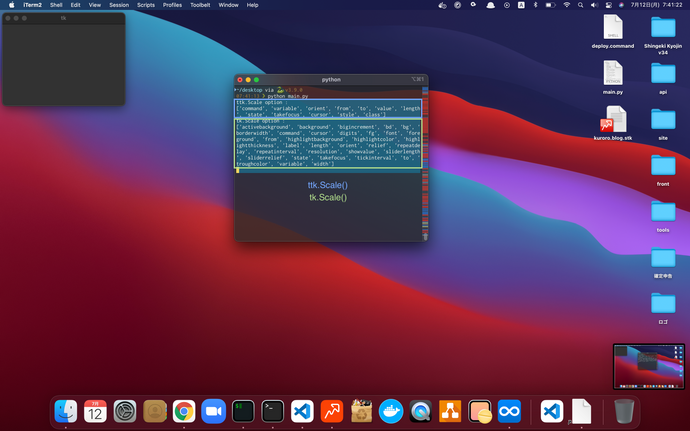Open the Scripts menu
Image resolution: width=690 pixels, height=431 pixels.
[146, 5]
